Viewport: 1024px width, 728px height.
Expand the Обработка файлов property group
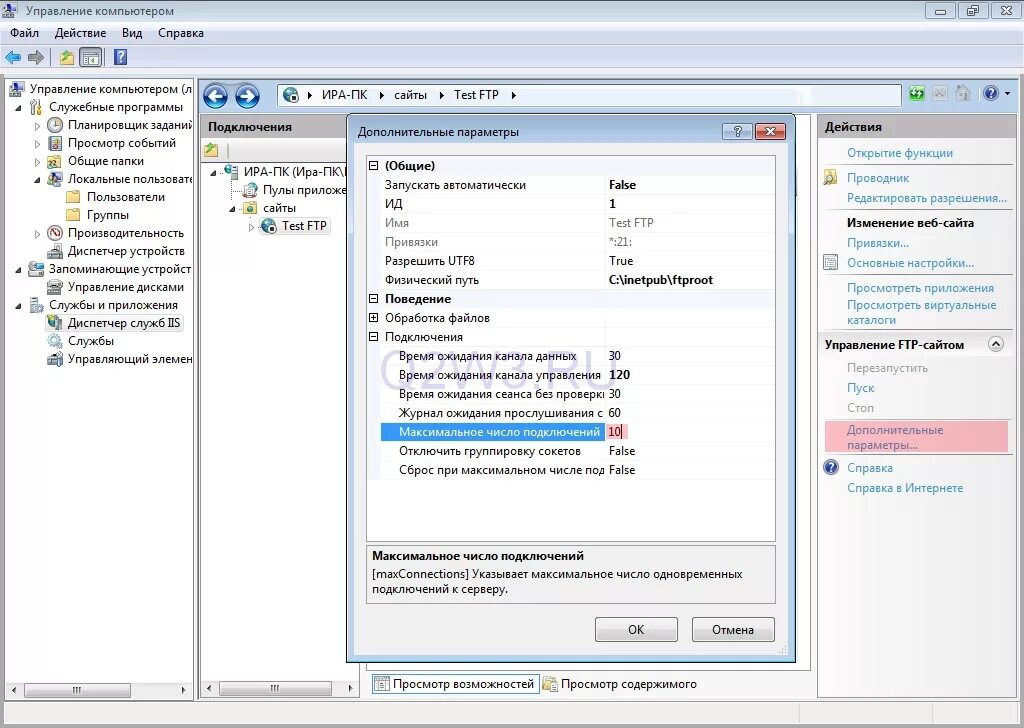pyautogui.click(x=374, y=318)
